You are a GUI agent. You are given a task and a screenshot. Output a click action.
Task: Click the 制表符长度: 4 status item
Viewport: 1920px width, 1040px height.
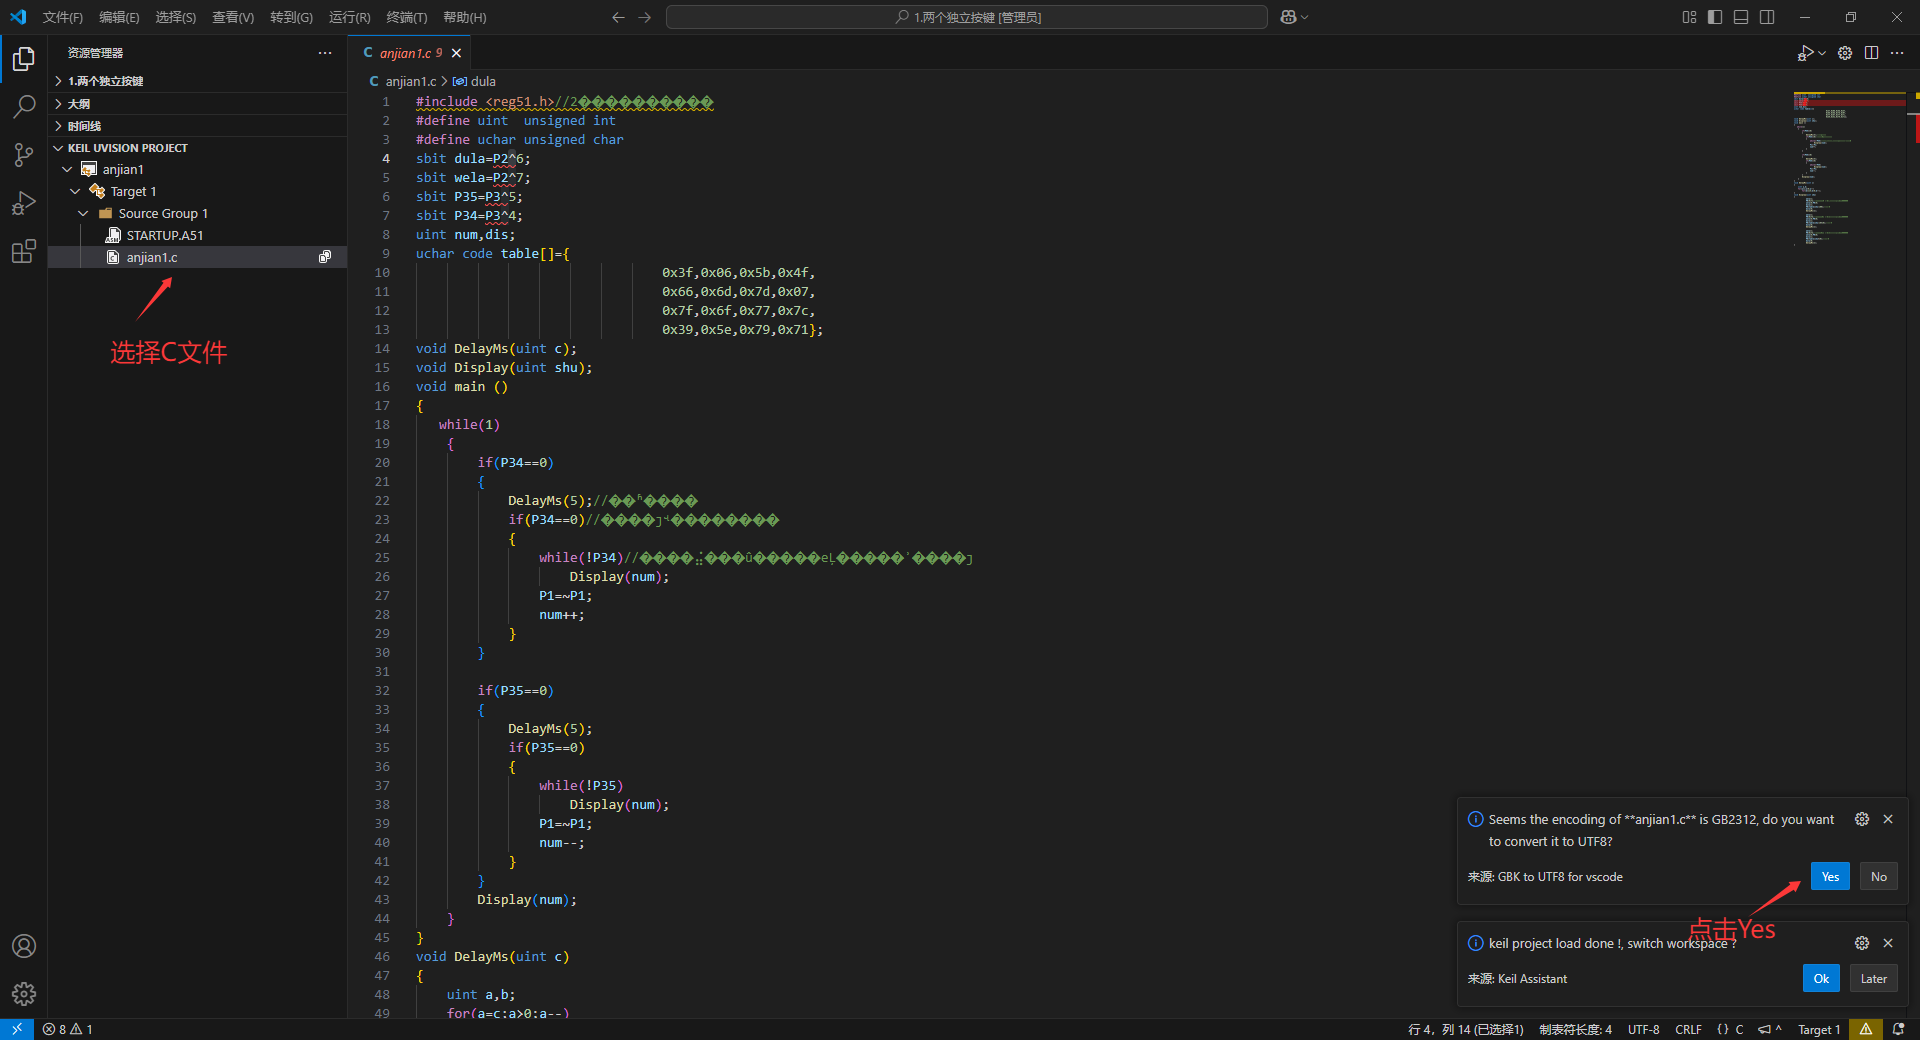pos(1575,1029)
